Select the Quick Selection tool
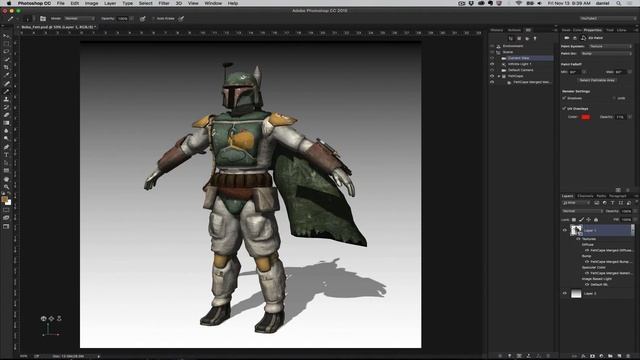 click(6, 60)
